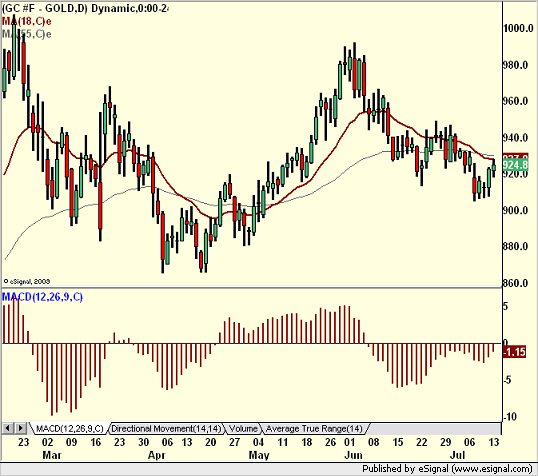This screenshot has height=476, width=538.
Task: Click the left scroll arrow beside indicator tabs
Action: (8, 428)
